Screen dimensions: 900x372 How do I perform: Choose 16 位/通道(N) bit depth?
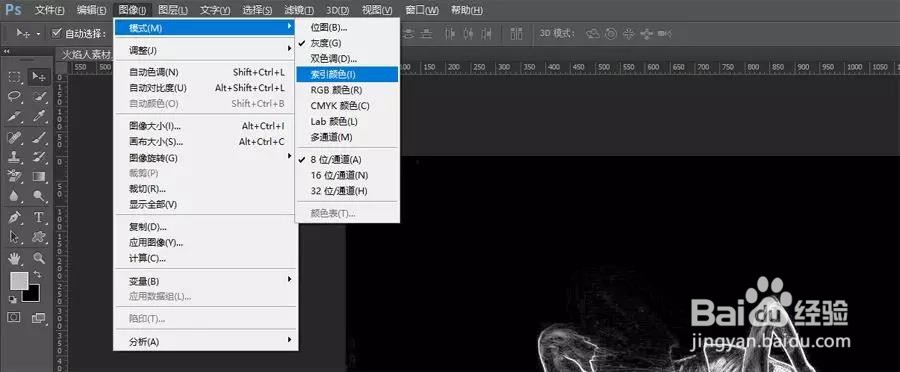347,175
